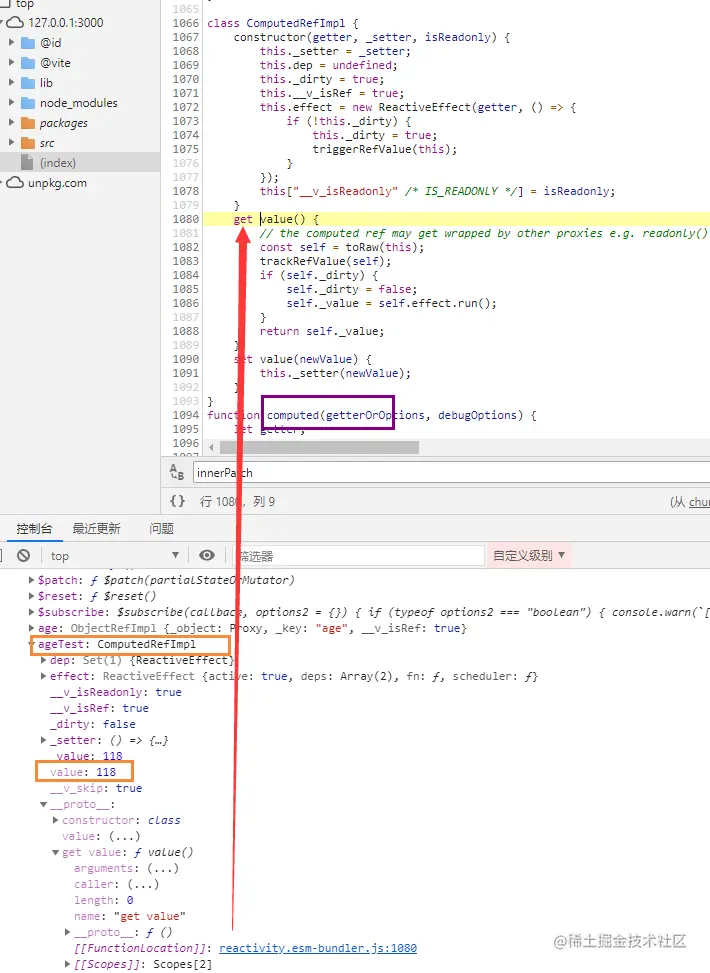The image size is (710, 973).
Task: Click the name: "get value" property
Action: click(x=129, y=917)
